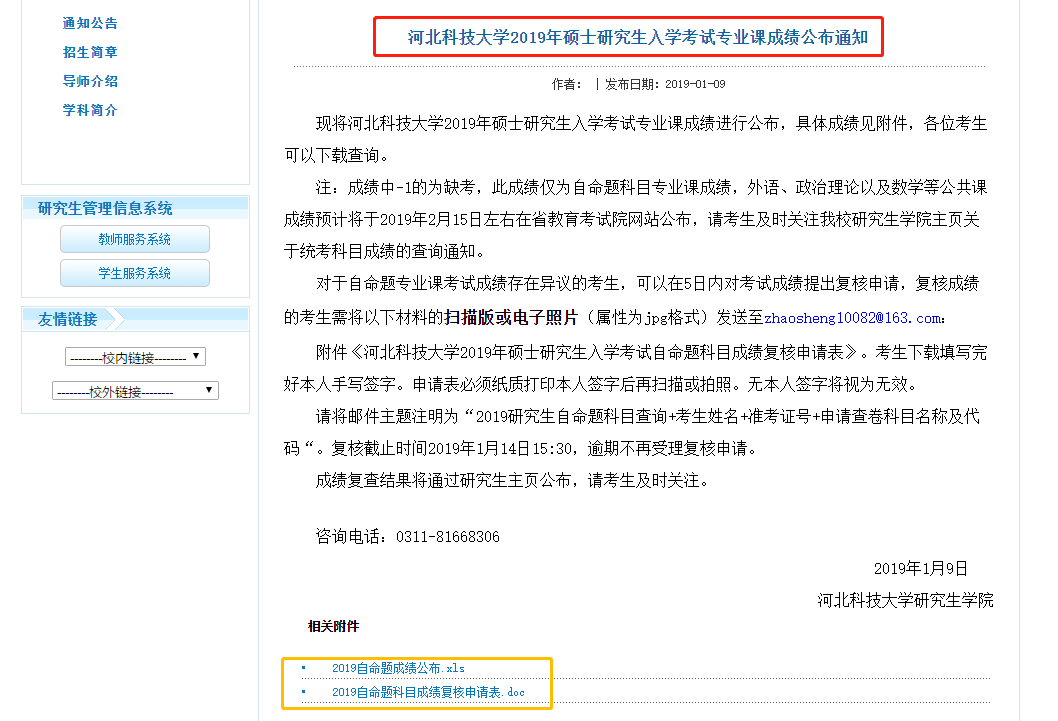Image resolution: width=1058 pixels, height=721 pixels.
Task: Click the 研究生管理信息系统 panel header
Action: pos(105,208)
